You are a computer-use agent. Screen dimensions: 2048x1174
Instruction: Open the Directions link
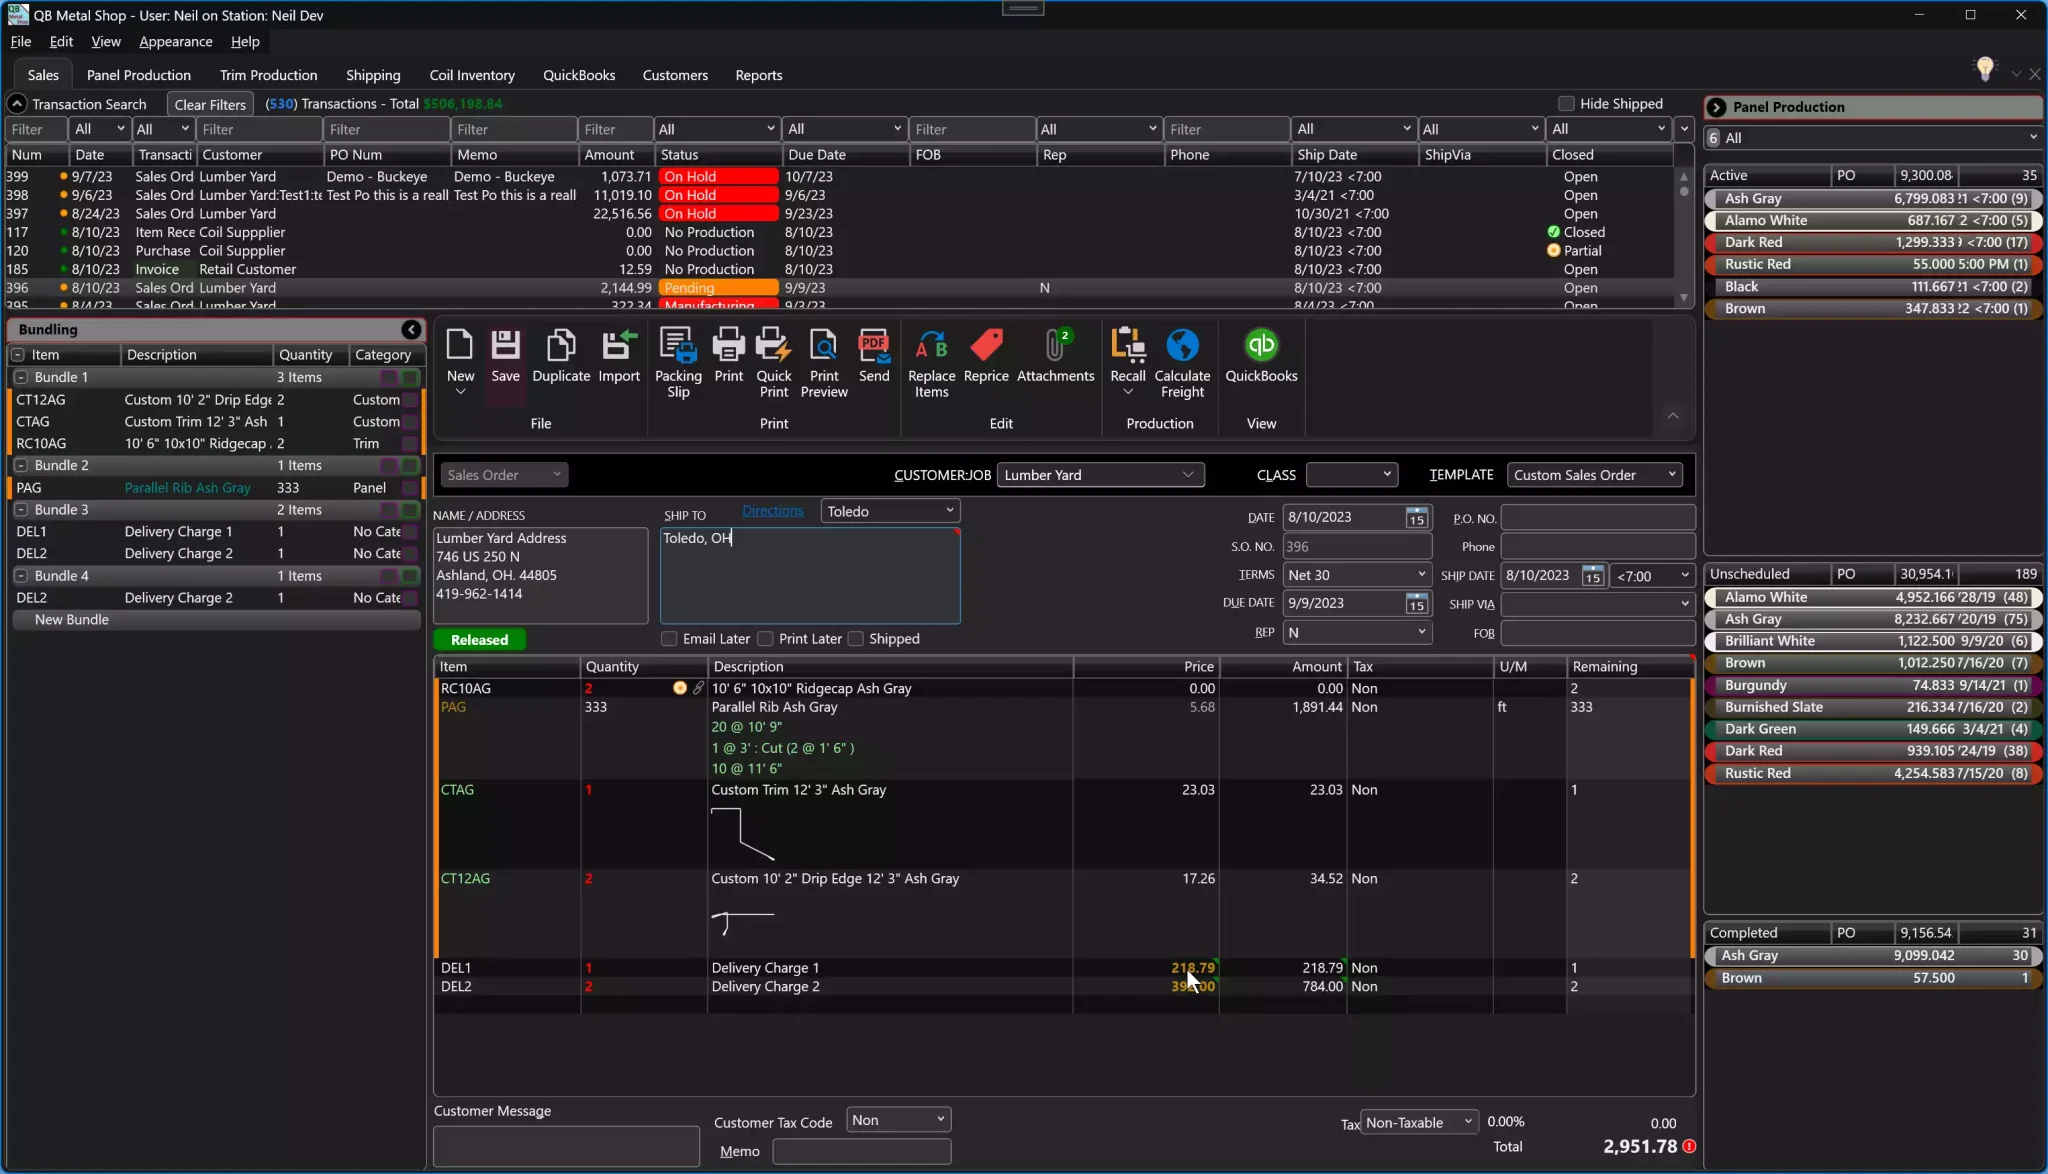coord(772,511)
